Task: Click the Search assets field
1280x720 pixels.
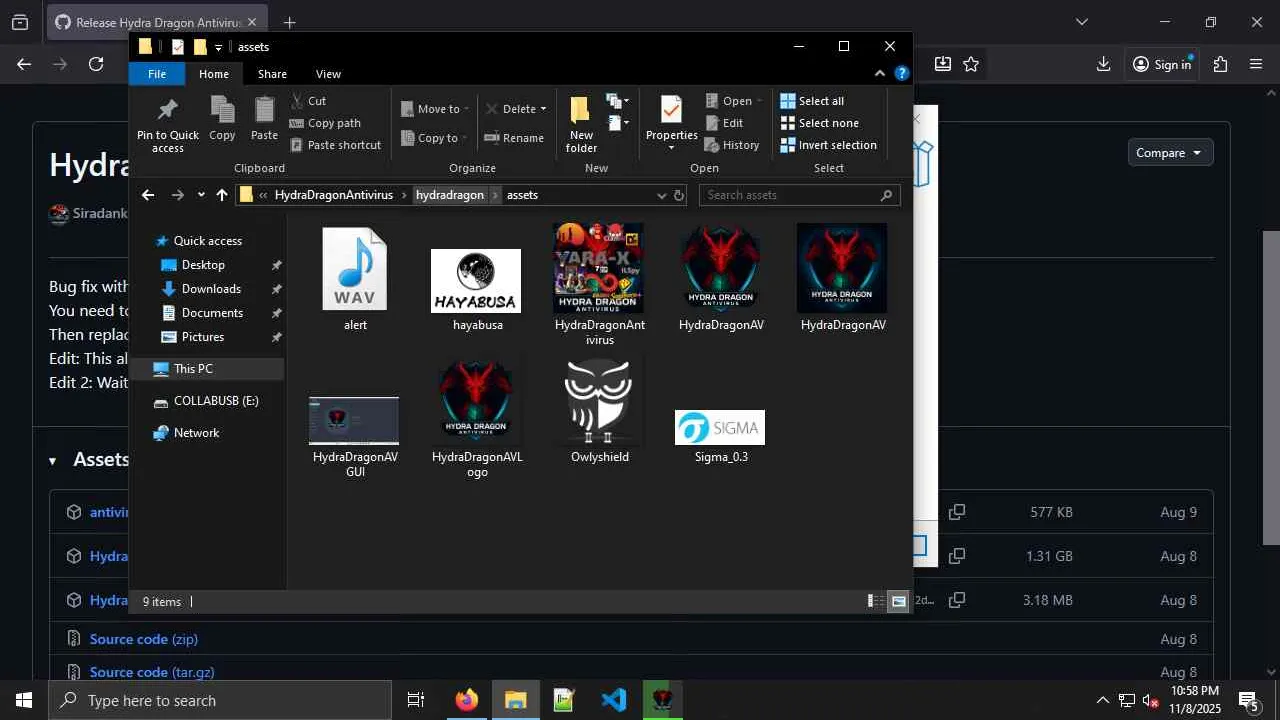Action: point(800,195)
